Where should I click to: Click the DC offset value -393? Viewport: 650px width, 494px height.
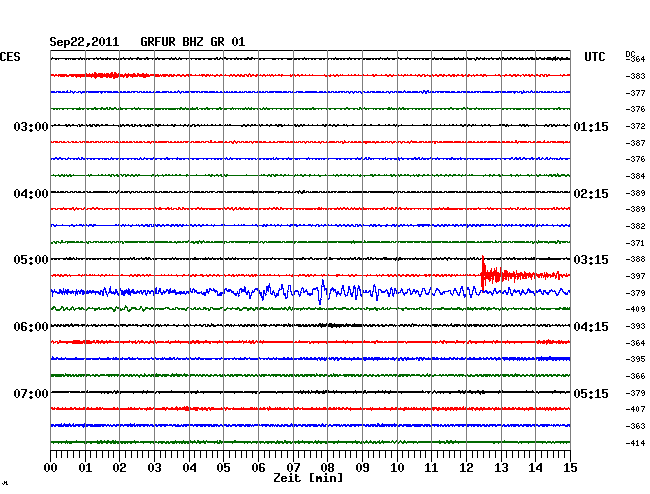(635, 327)
